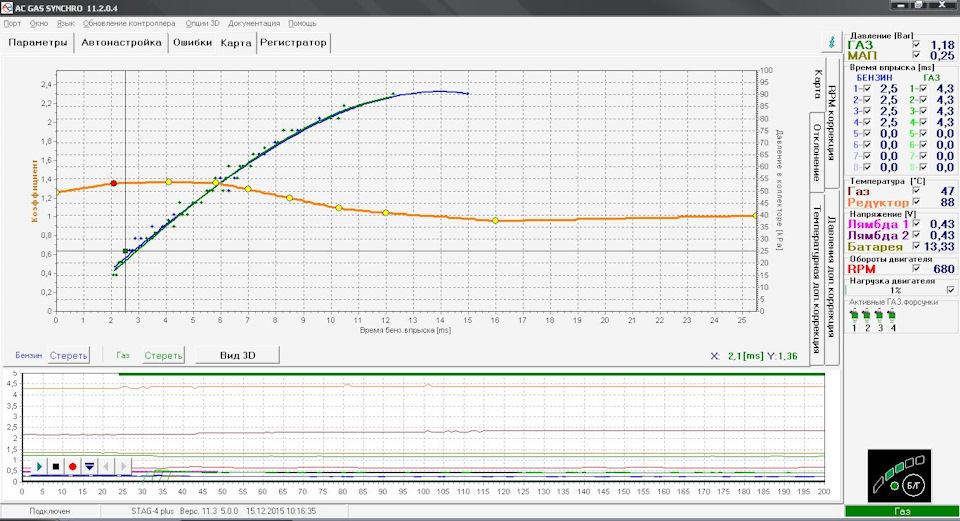Click the blue down-triangle save icon

coord(89,467)
